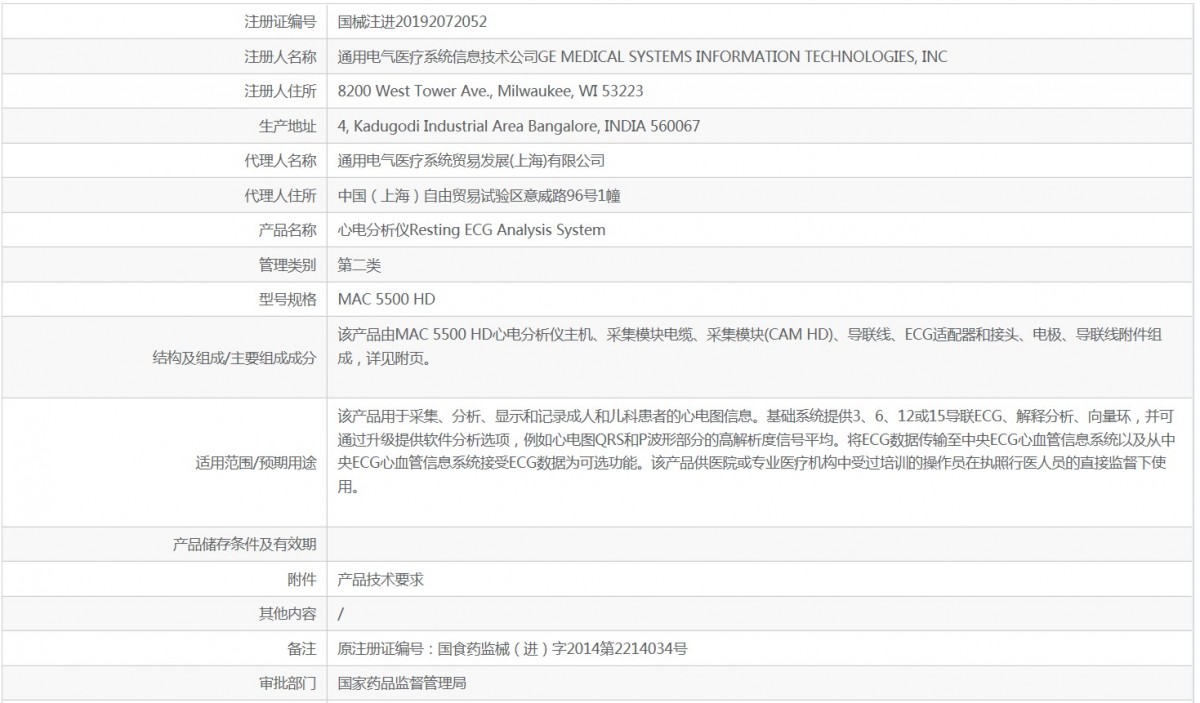Viewport: 1200px width, 703px height.
Task: Click the registration number 国械注进20192072052
Action: [413, 20]
